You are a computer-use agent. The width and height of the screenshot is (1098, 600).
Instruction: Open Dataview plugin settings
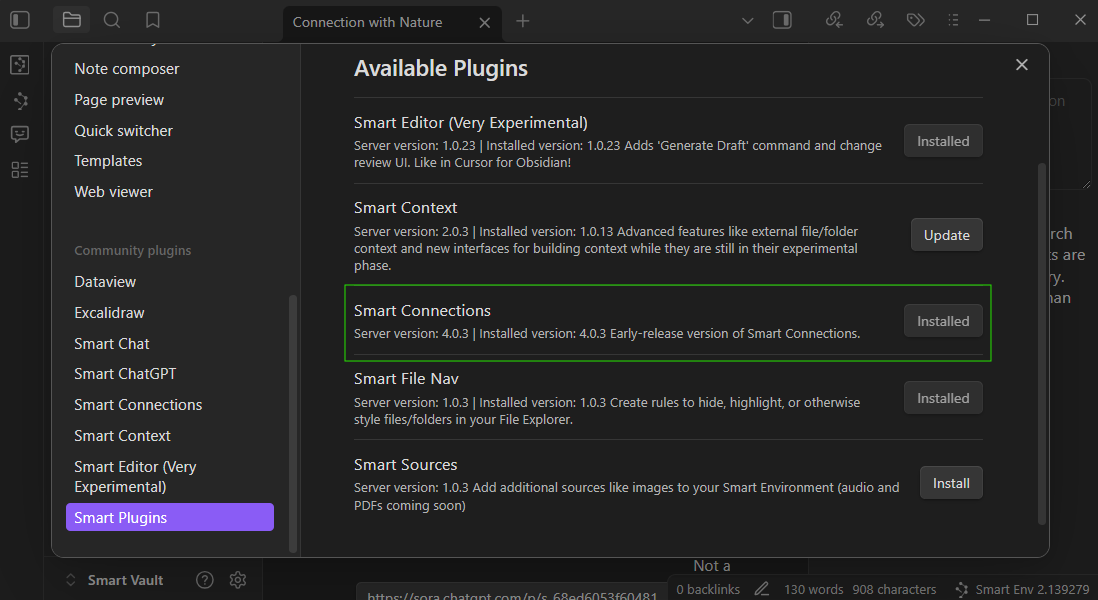(105, 282)
